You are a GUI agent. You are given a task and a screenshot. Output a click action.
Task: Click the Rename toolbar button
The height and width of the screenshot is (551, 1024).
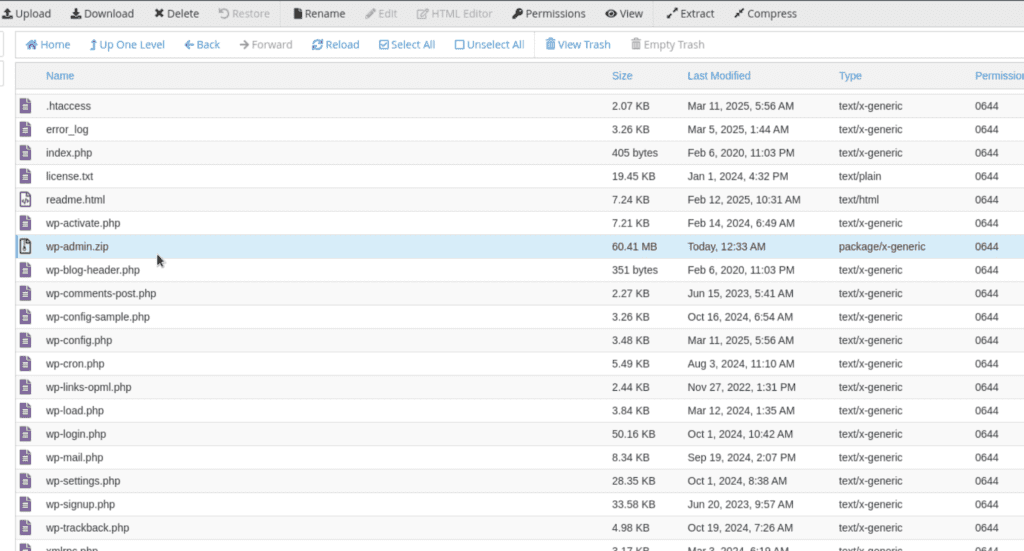click(x=319, y=14)
